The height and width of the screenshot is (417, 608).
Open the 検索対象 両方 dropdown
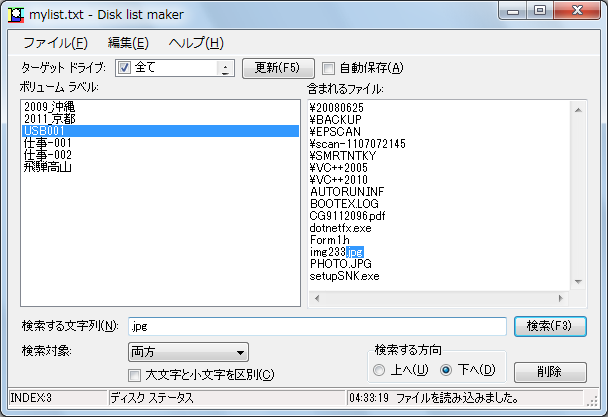point(188,352)
